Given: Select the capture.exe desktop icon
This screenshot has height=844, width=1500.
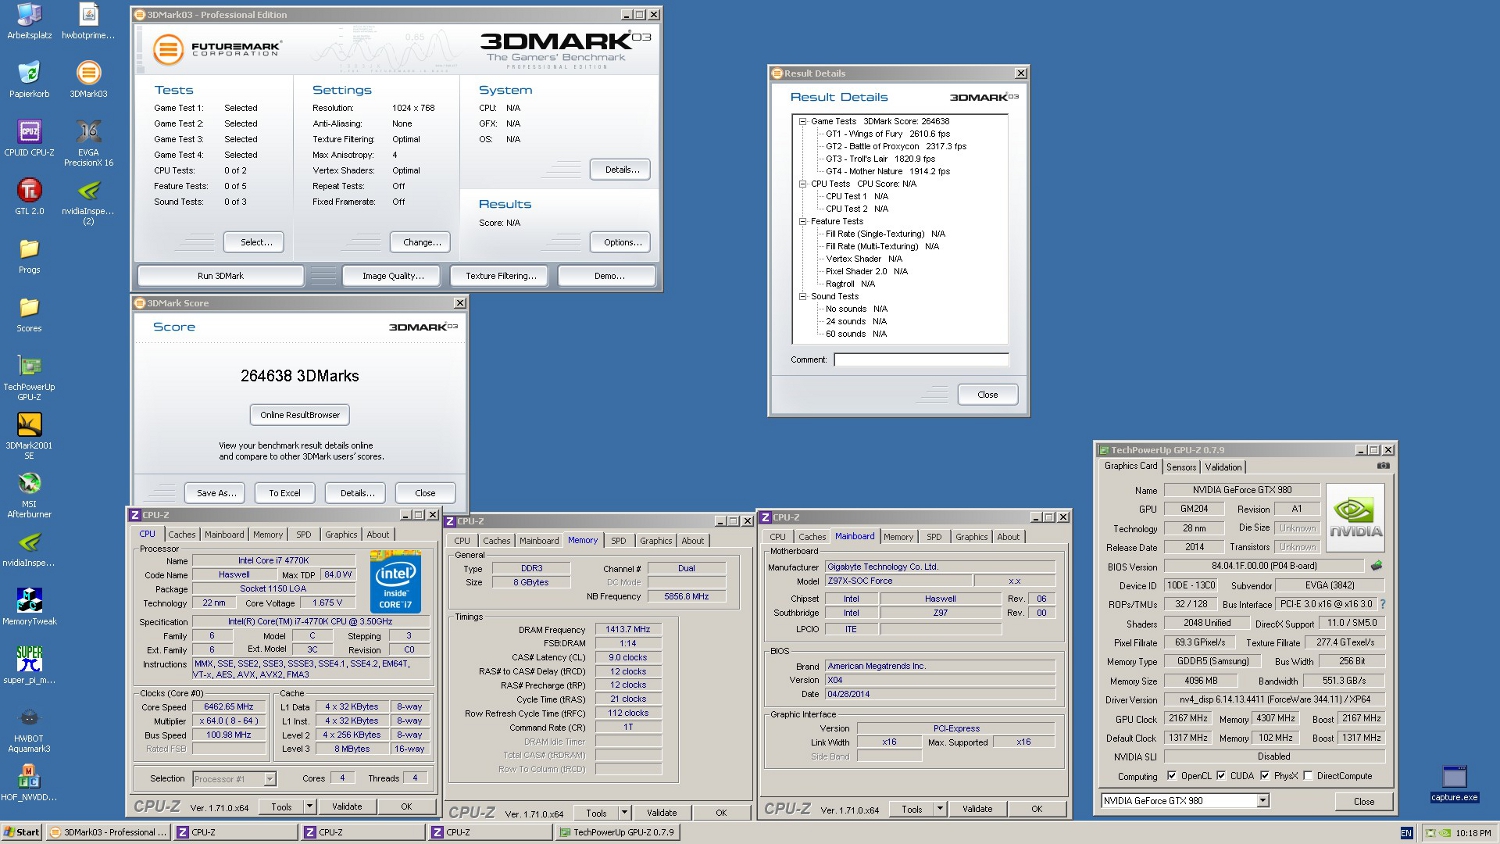Looking at the screenshot, I should 1454,783.
